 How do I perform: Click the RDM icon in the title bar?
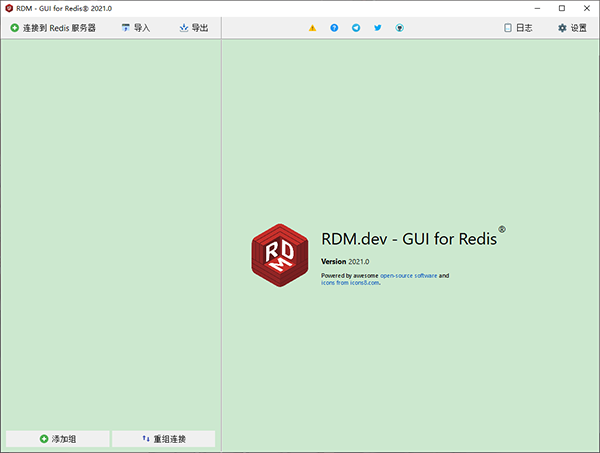coord(9,8)
